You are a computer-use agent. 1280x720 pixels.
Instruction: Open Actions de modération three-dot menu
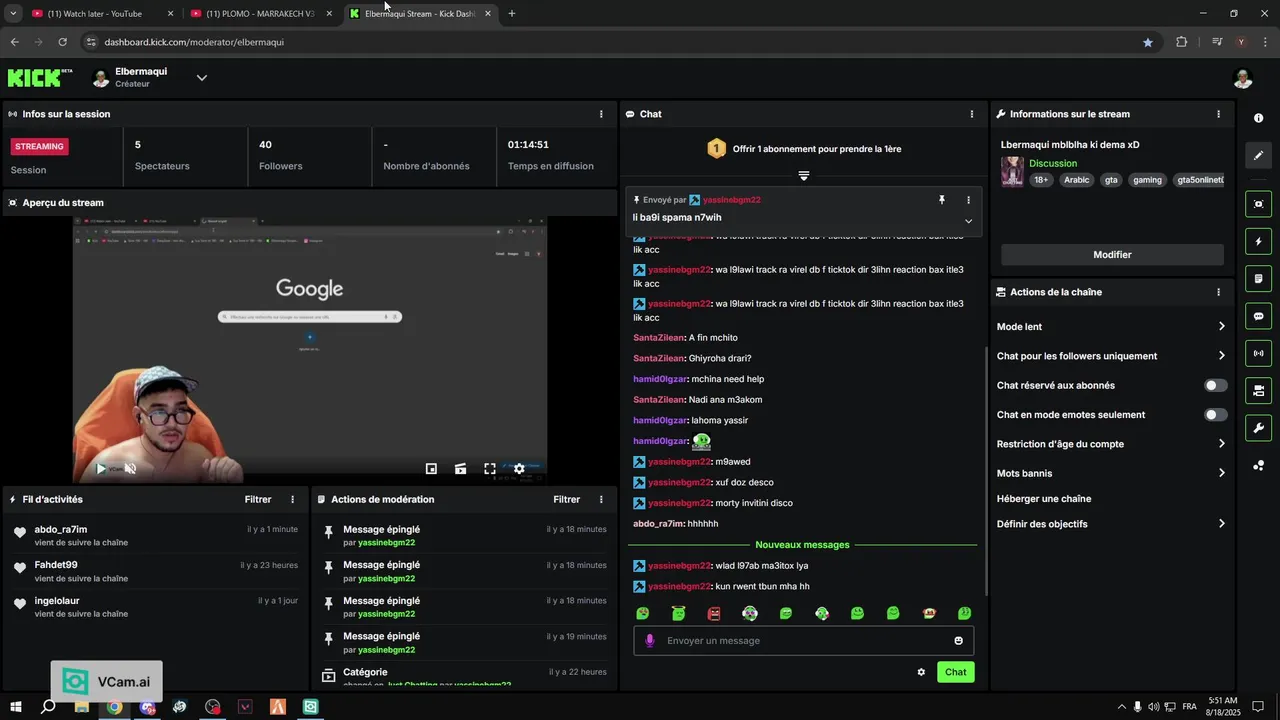point(601,499)
